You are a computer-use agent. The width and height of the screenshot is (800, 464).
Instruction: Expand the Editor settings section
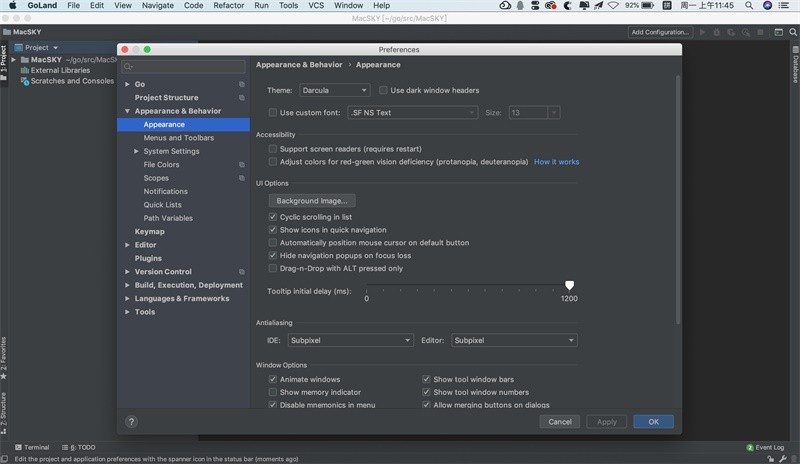(x=127, y=245)
